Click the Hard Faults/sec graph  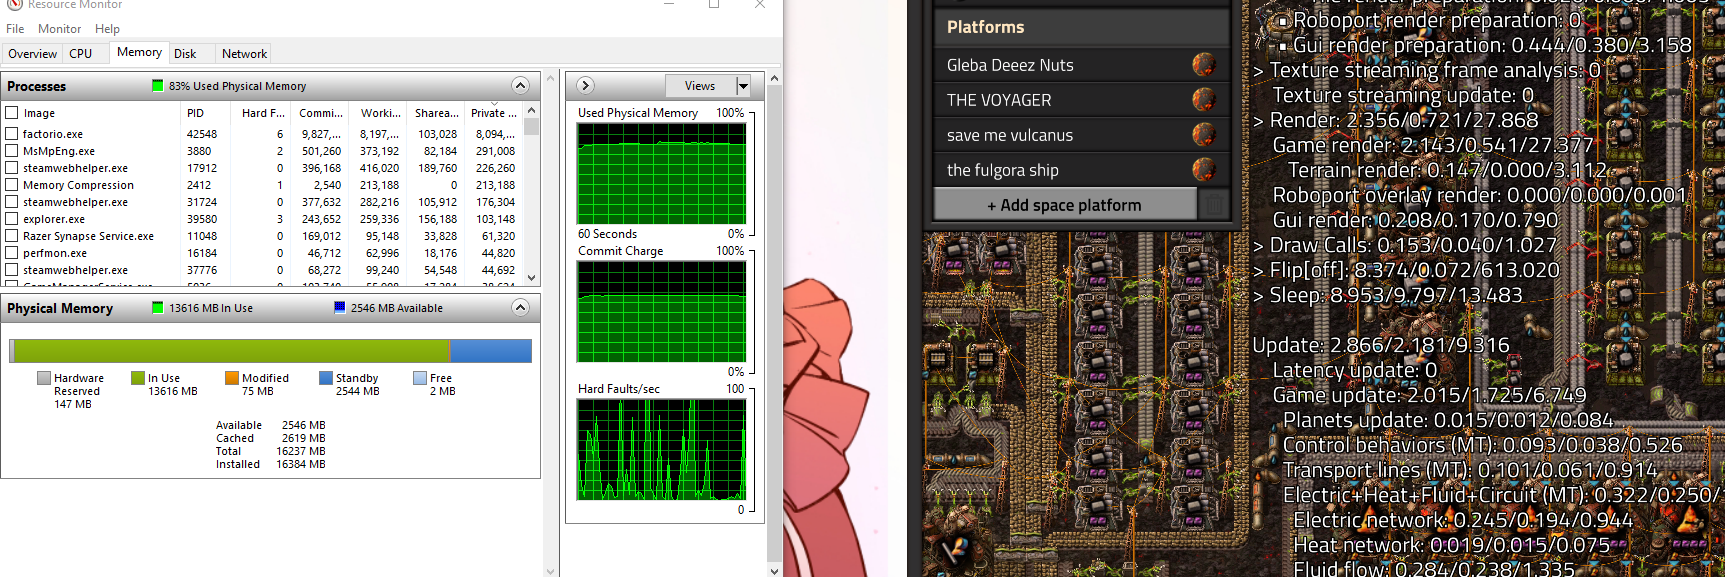[661, 450]
